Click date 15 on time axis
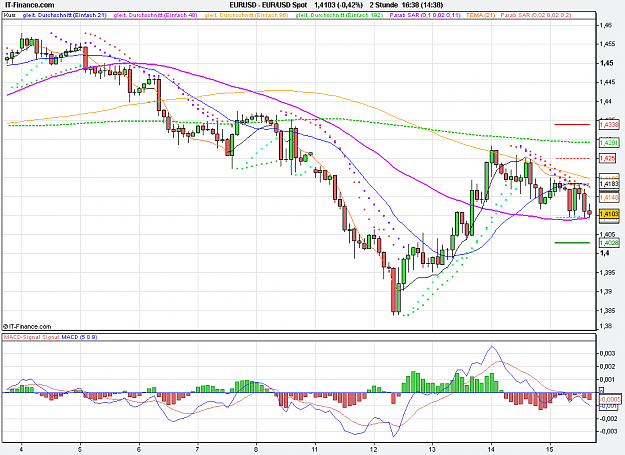 pos(550,449)
